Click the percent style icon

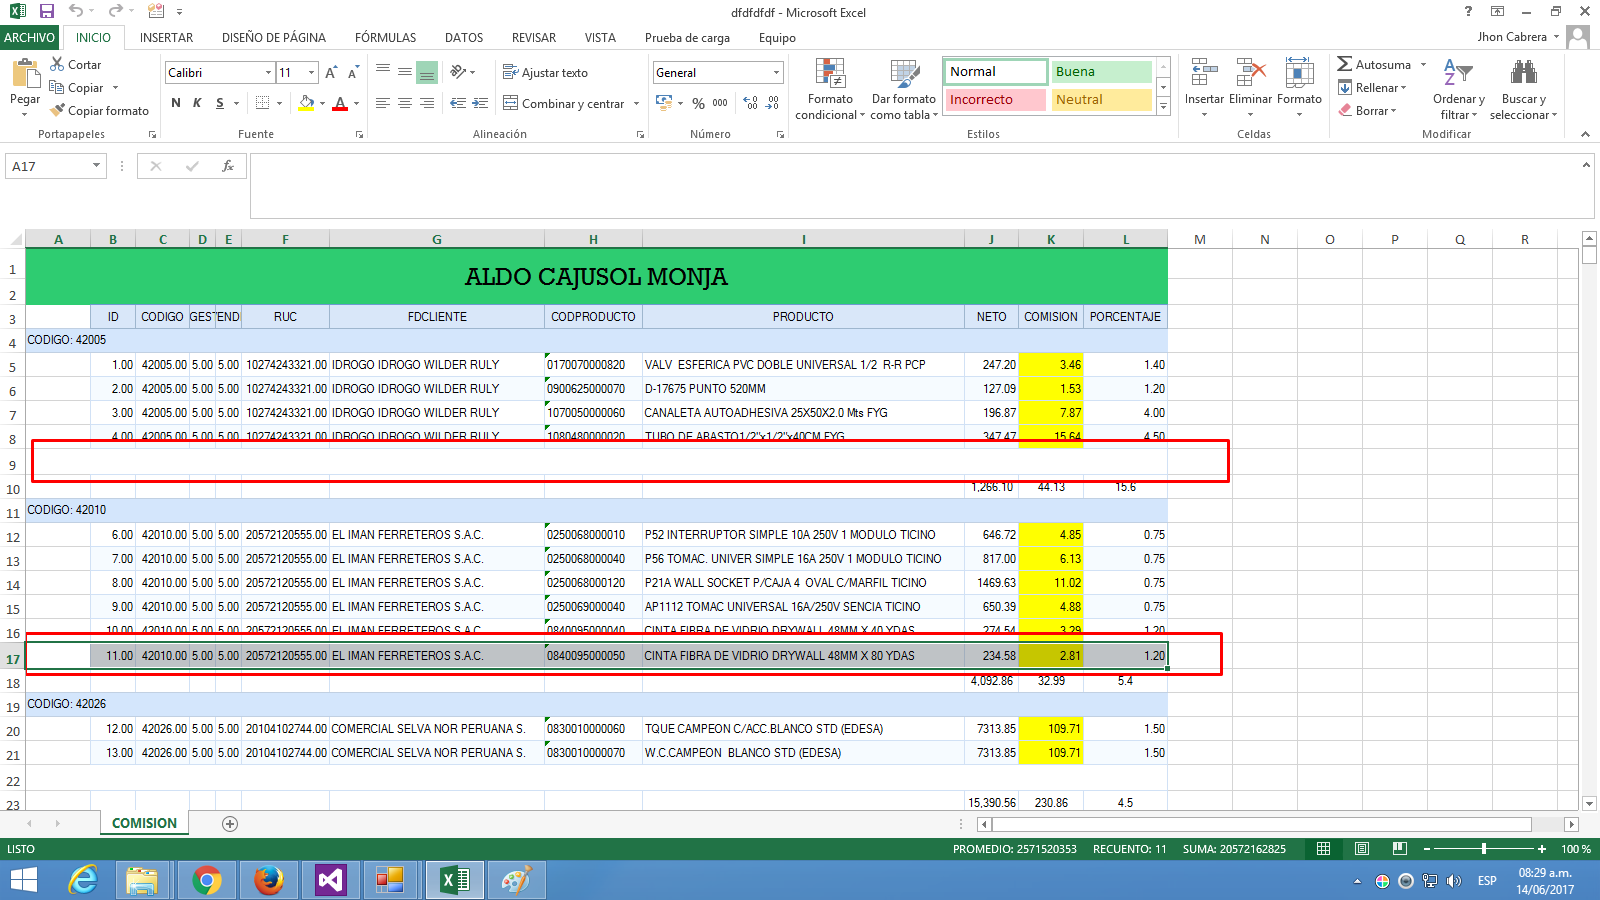[x=698, y=103]
